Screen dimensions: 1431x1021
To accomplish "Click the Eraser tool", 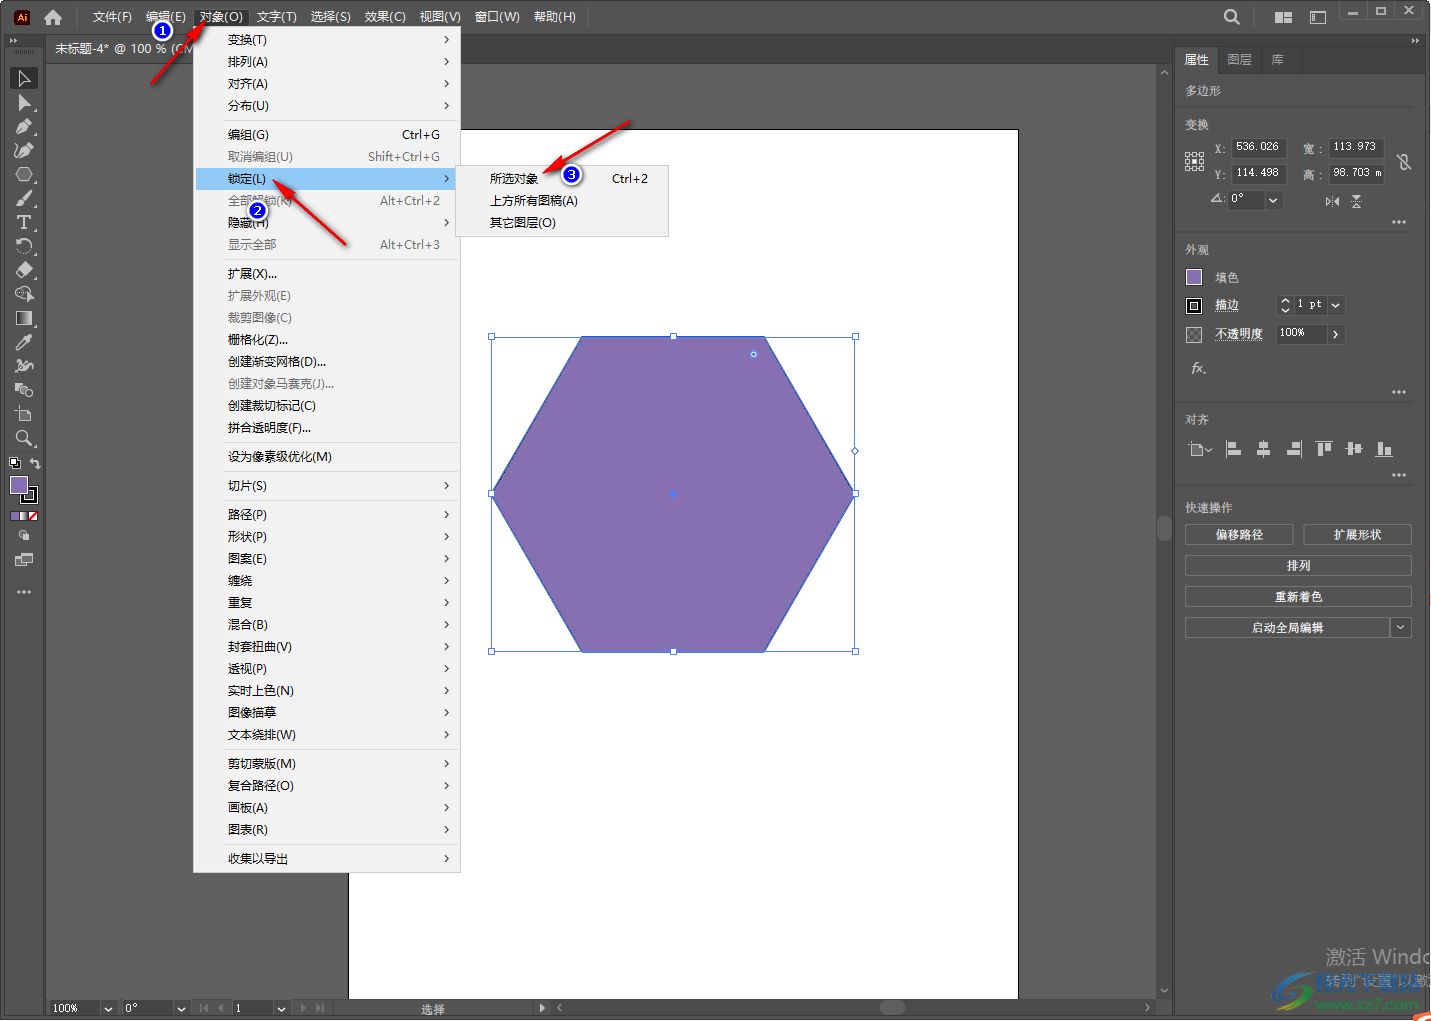I will coord(24,270).
